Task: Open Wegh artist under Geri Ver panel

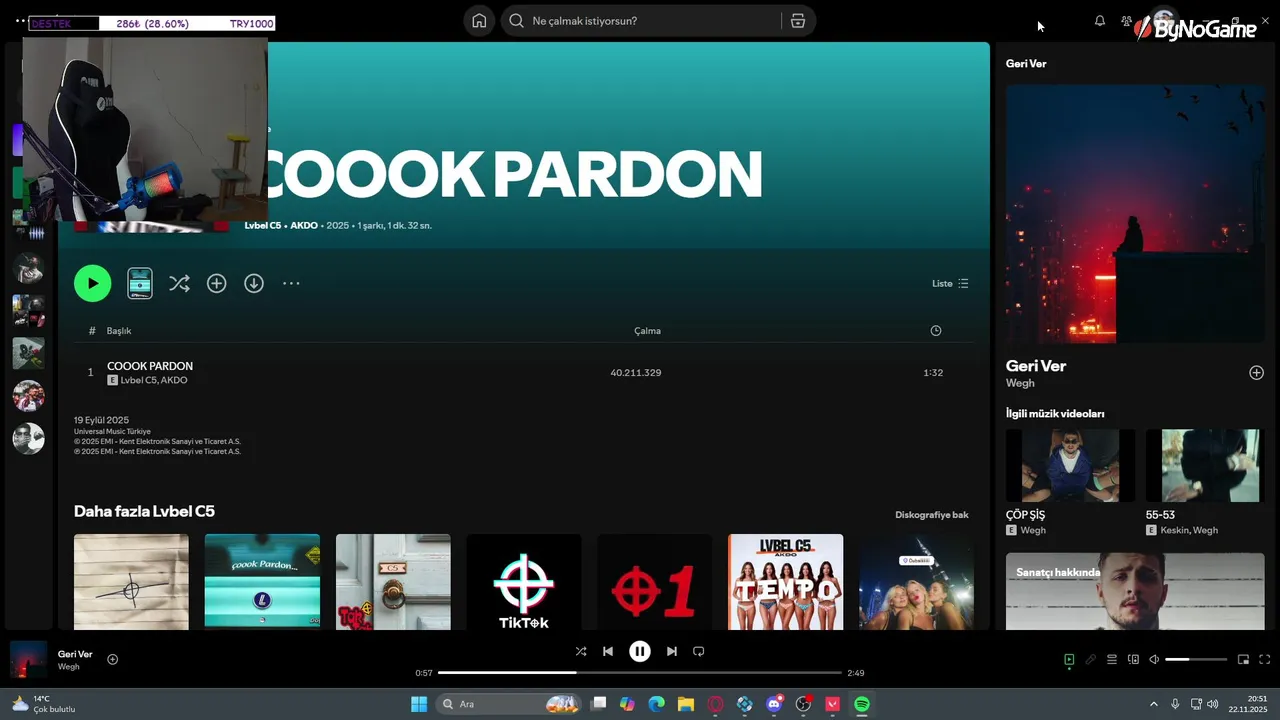Action: click(1020, 383)
